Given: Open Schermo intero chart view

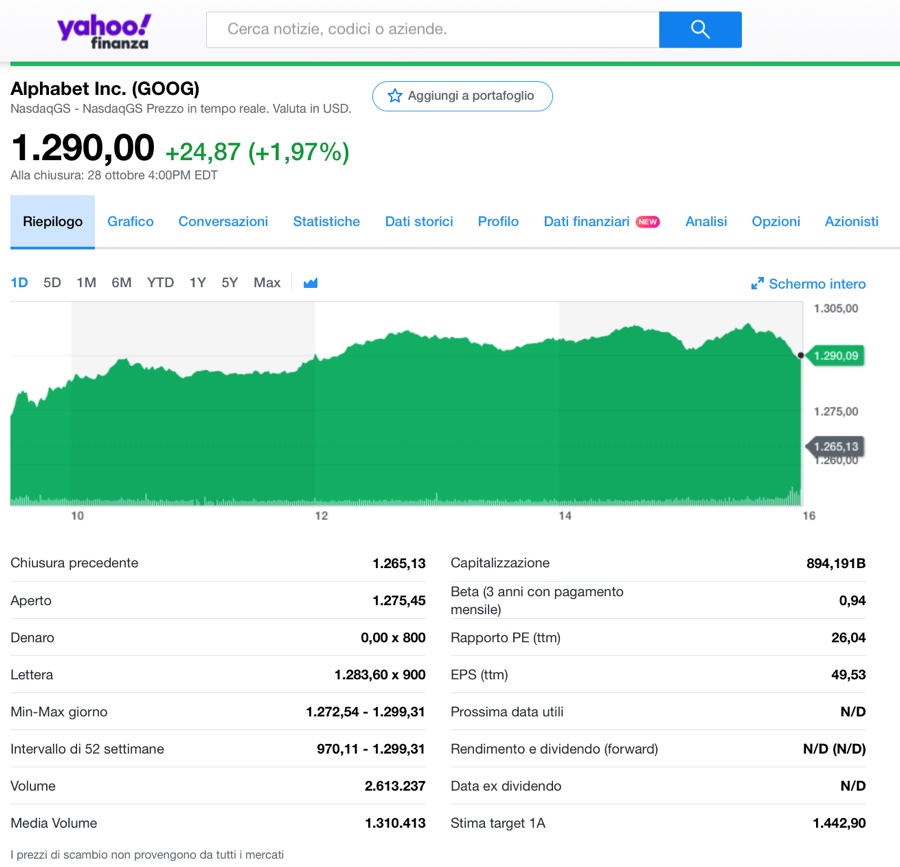Looking at the screenshot, I should tap(816, 284).
